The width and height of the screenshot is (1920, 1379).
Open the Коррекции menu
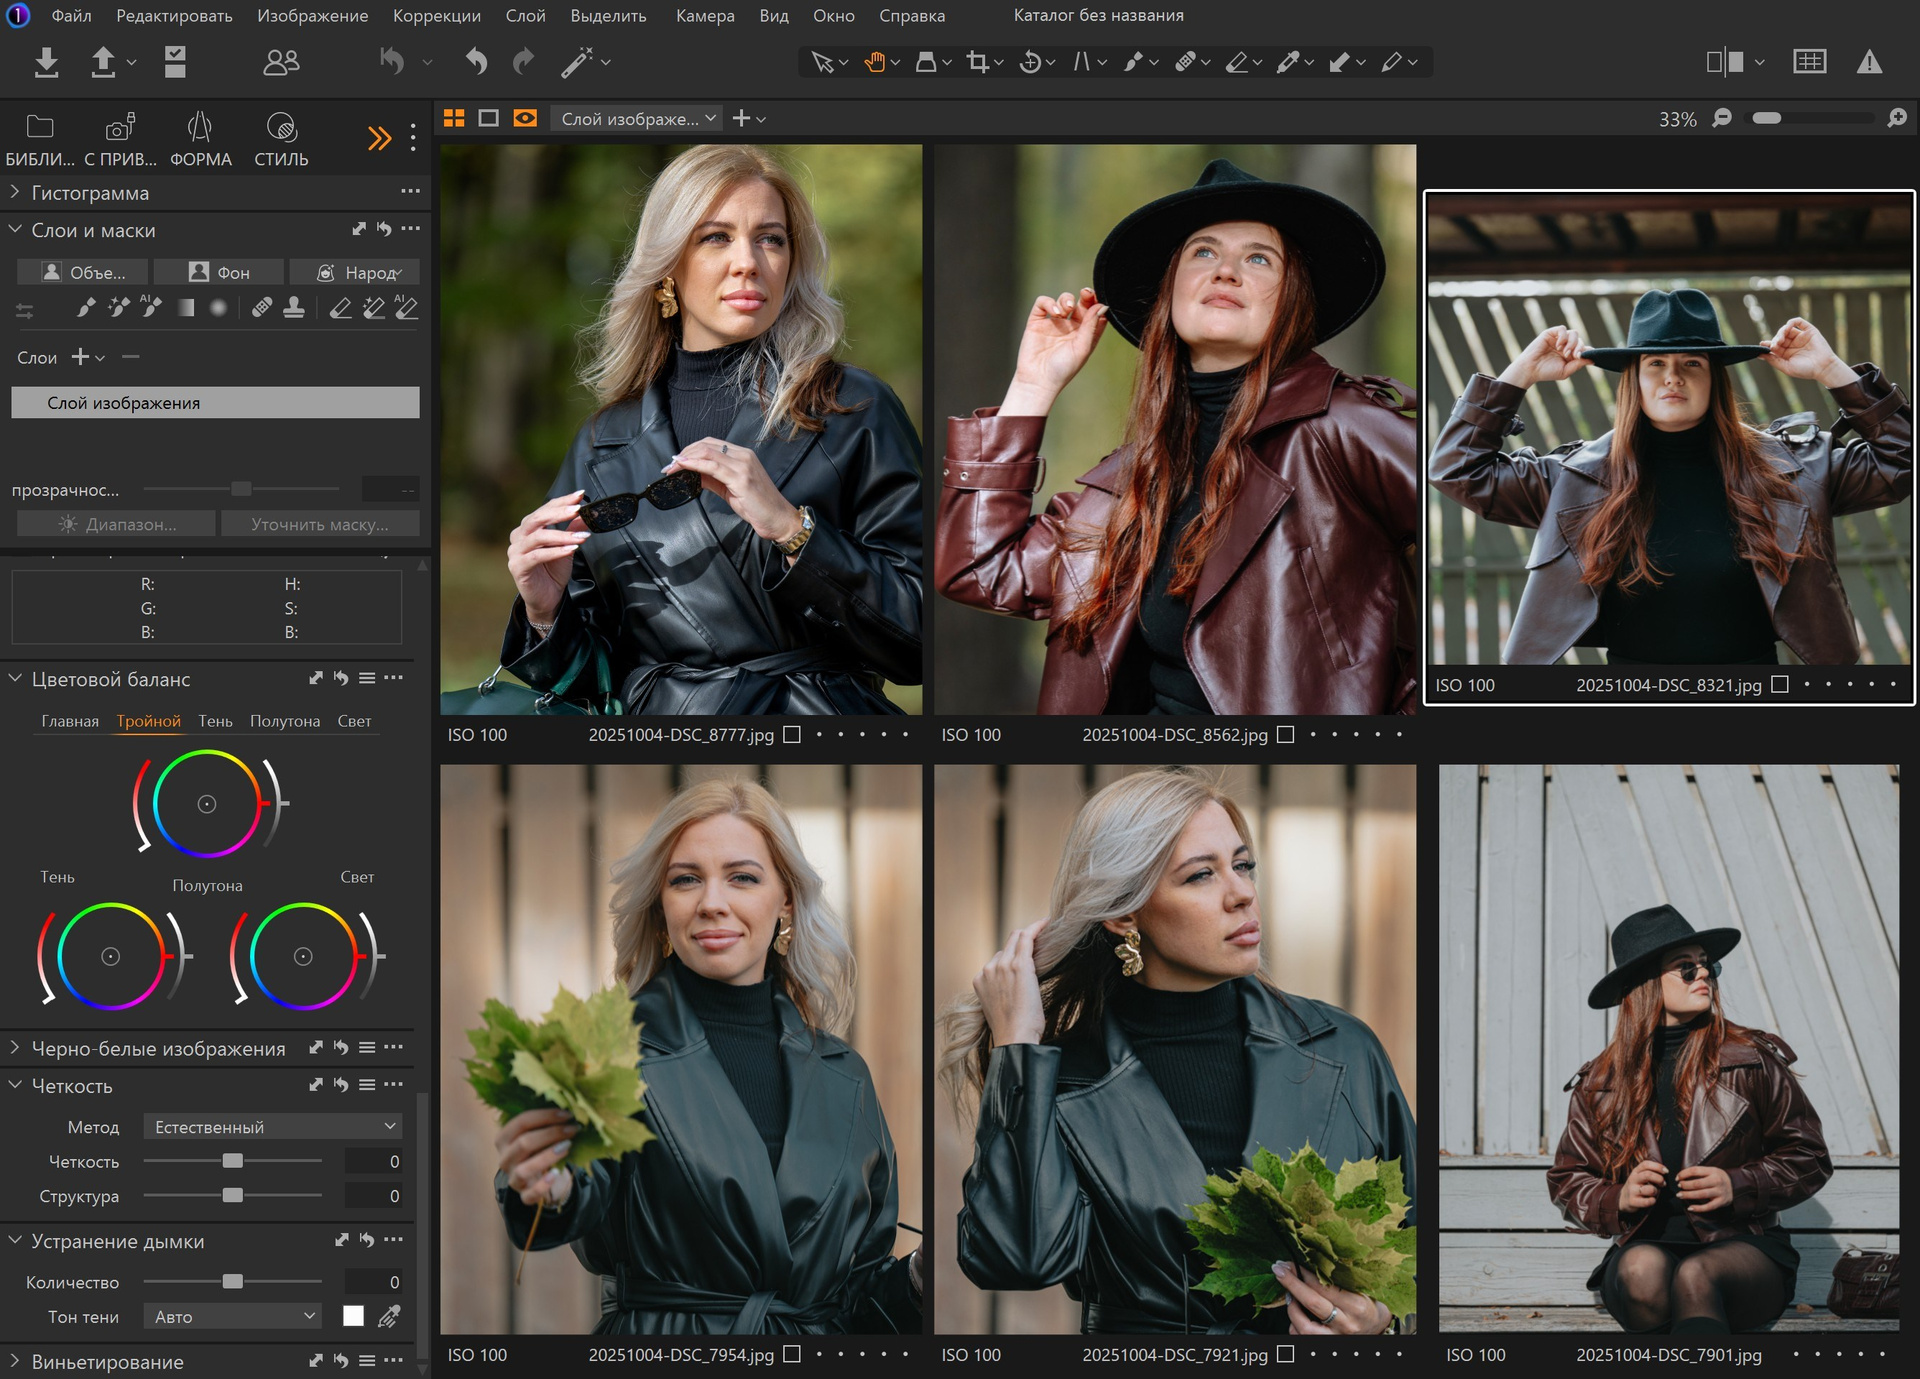point(436,15)
